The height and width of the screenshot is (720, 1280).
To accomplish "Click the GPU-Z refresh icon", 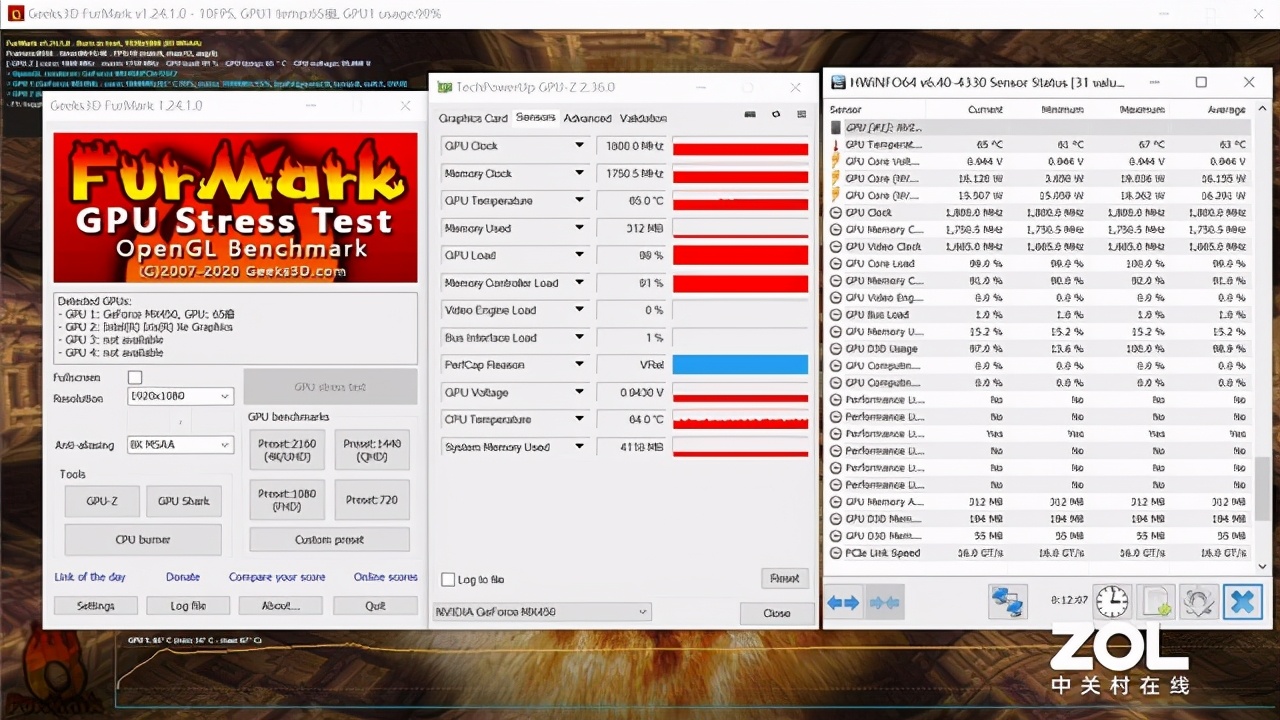I will tap(775, 114).
